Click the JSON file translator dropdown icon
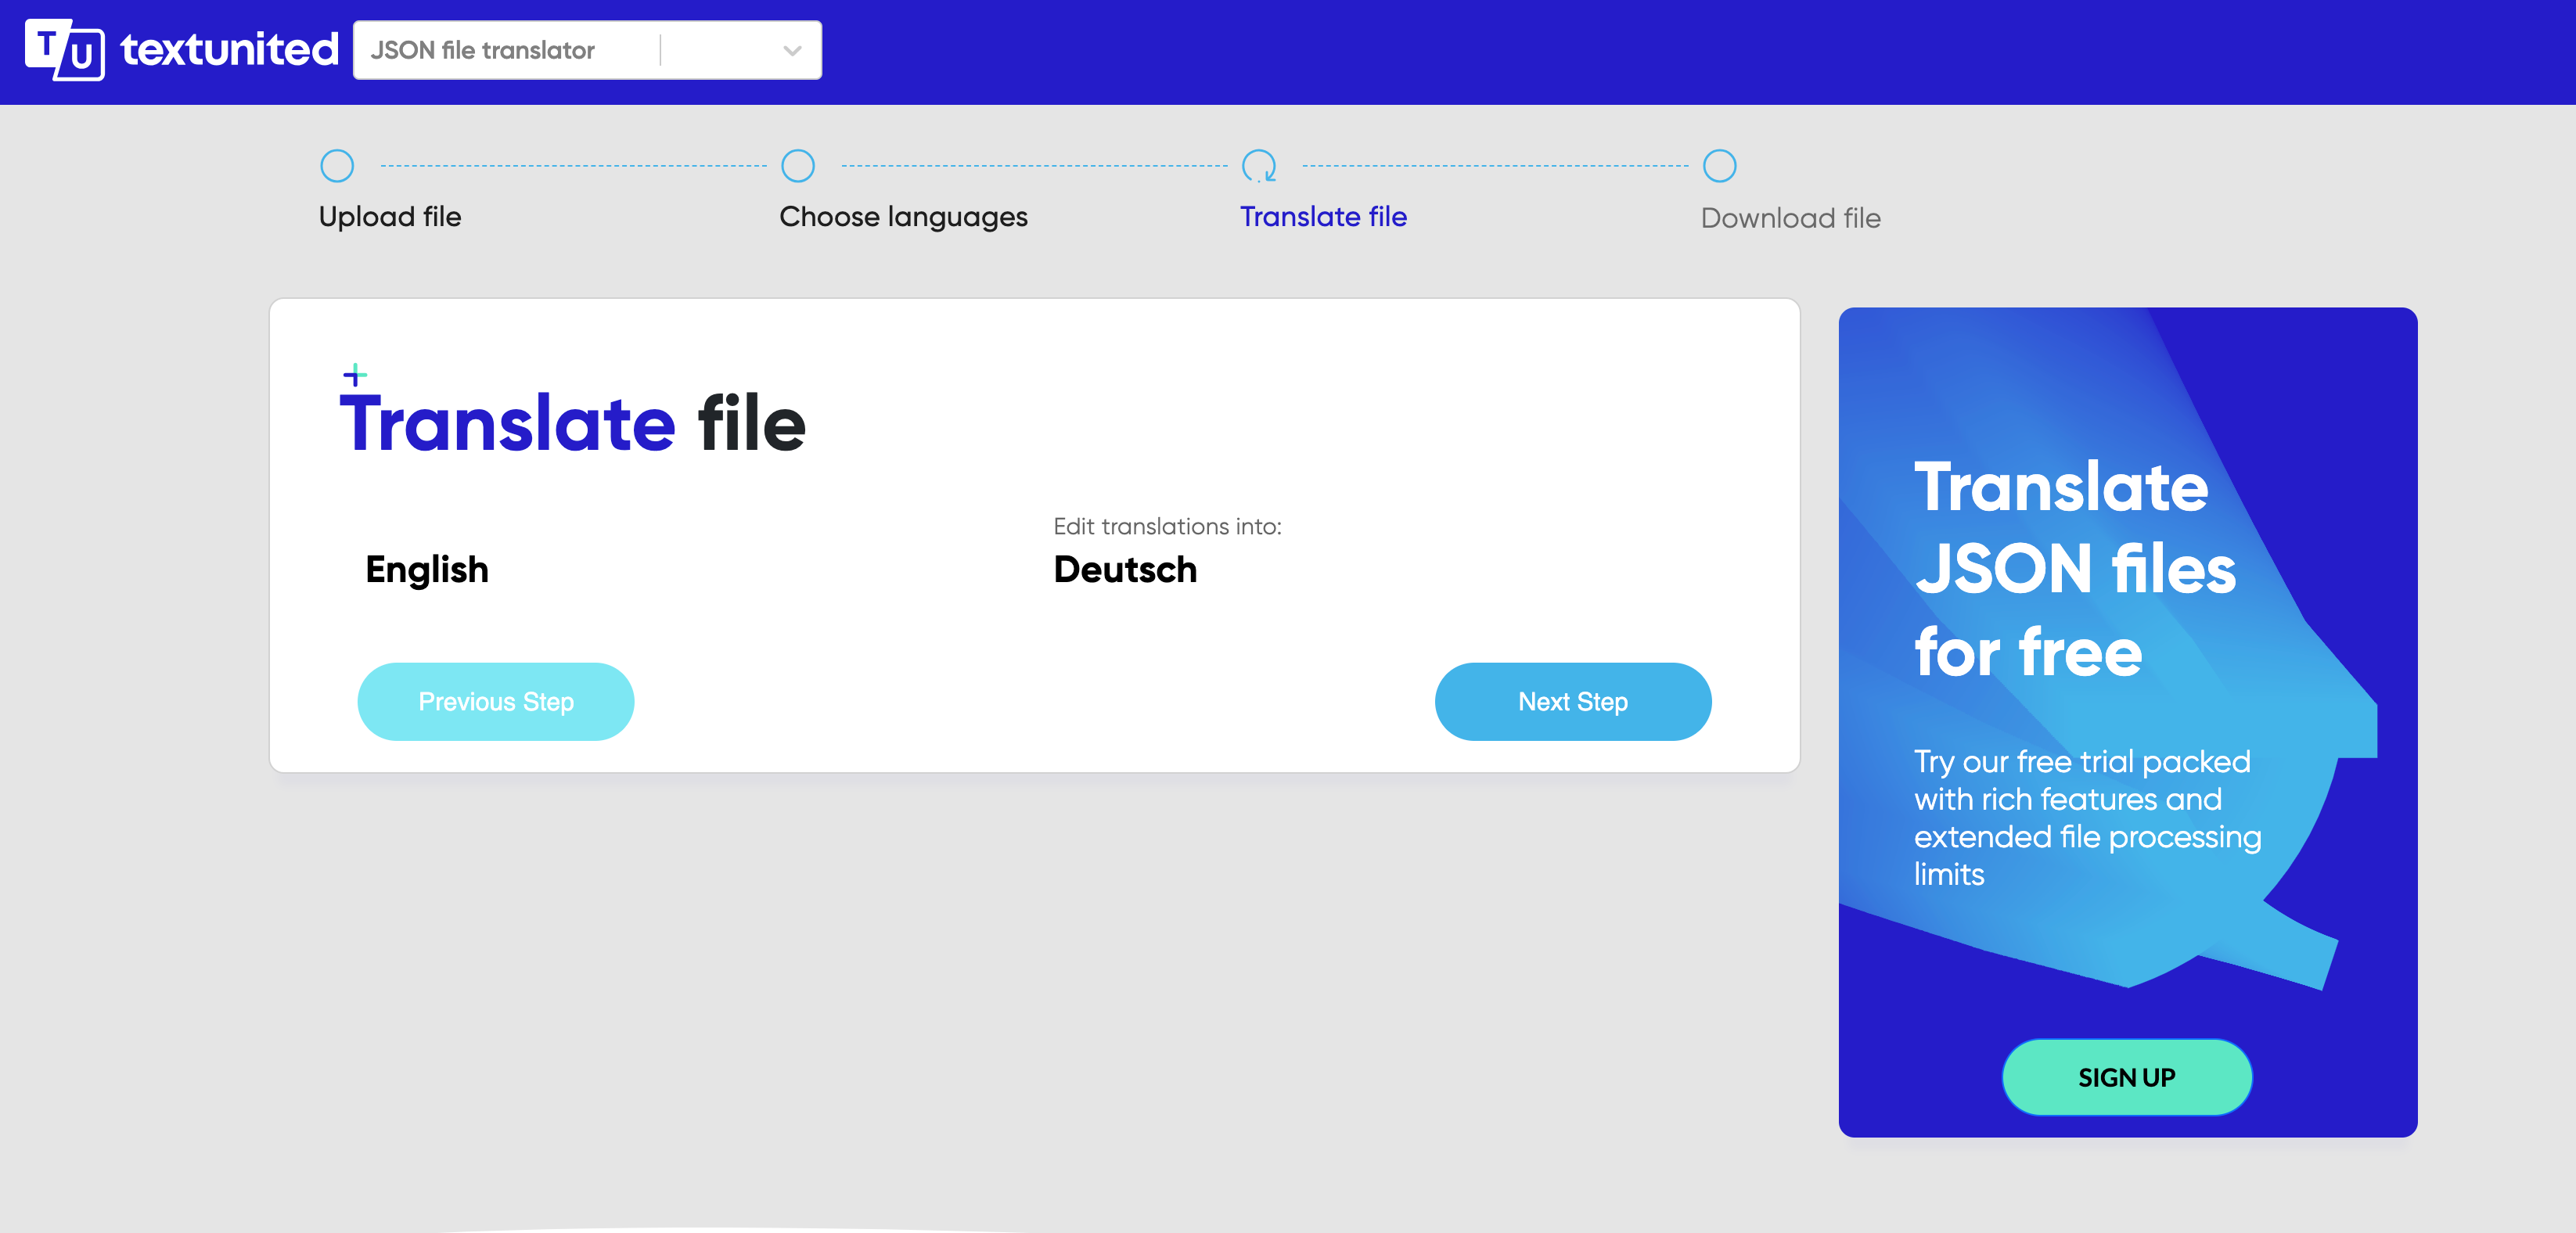 click(x=789, y=48)
